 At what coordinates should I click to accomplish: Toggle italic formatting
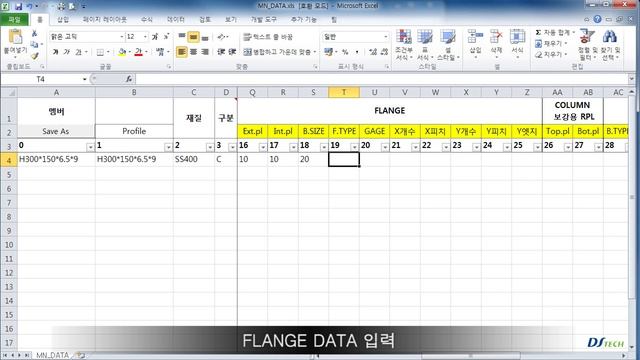coord(67,52)
